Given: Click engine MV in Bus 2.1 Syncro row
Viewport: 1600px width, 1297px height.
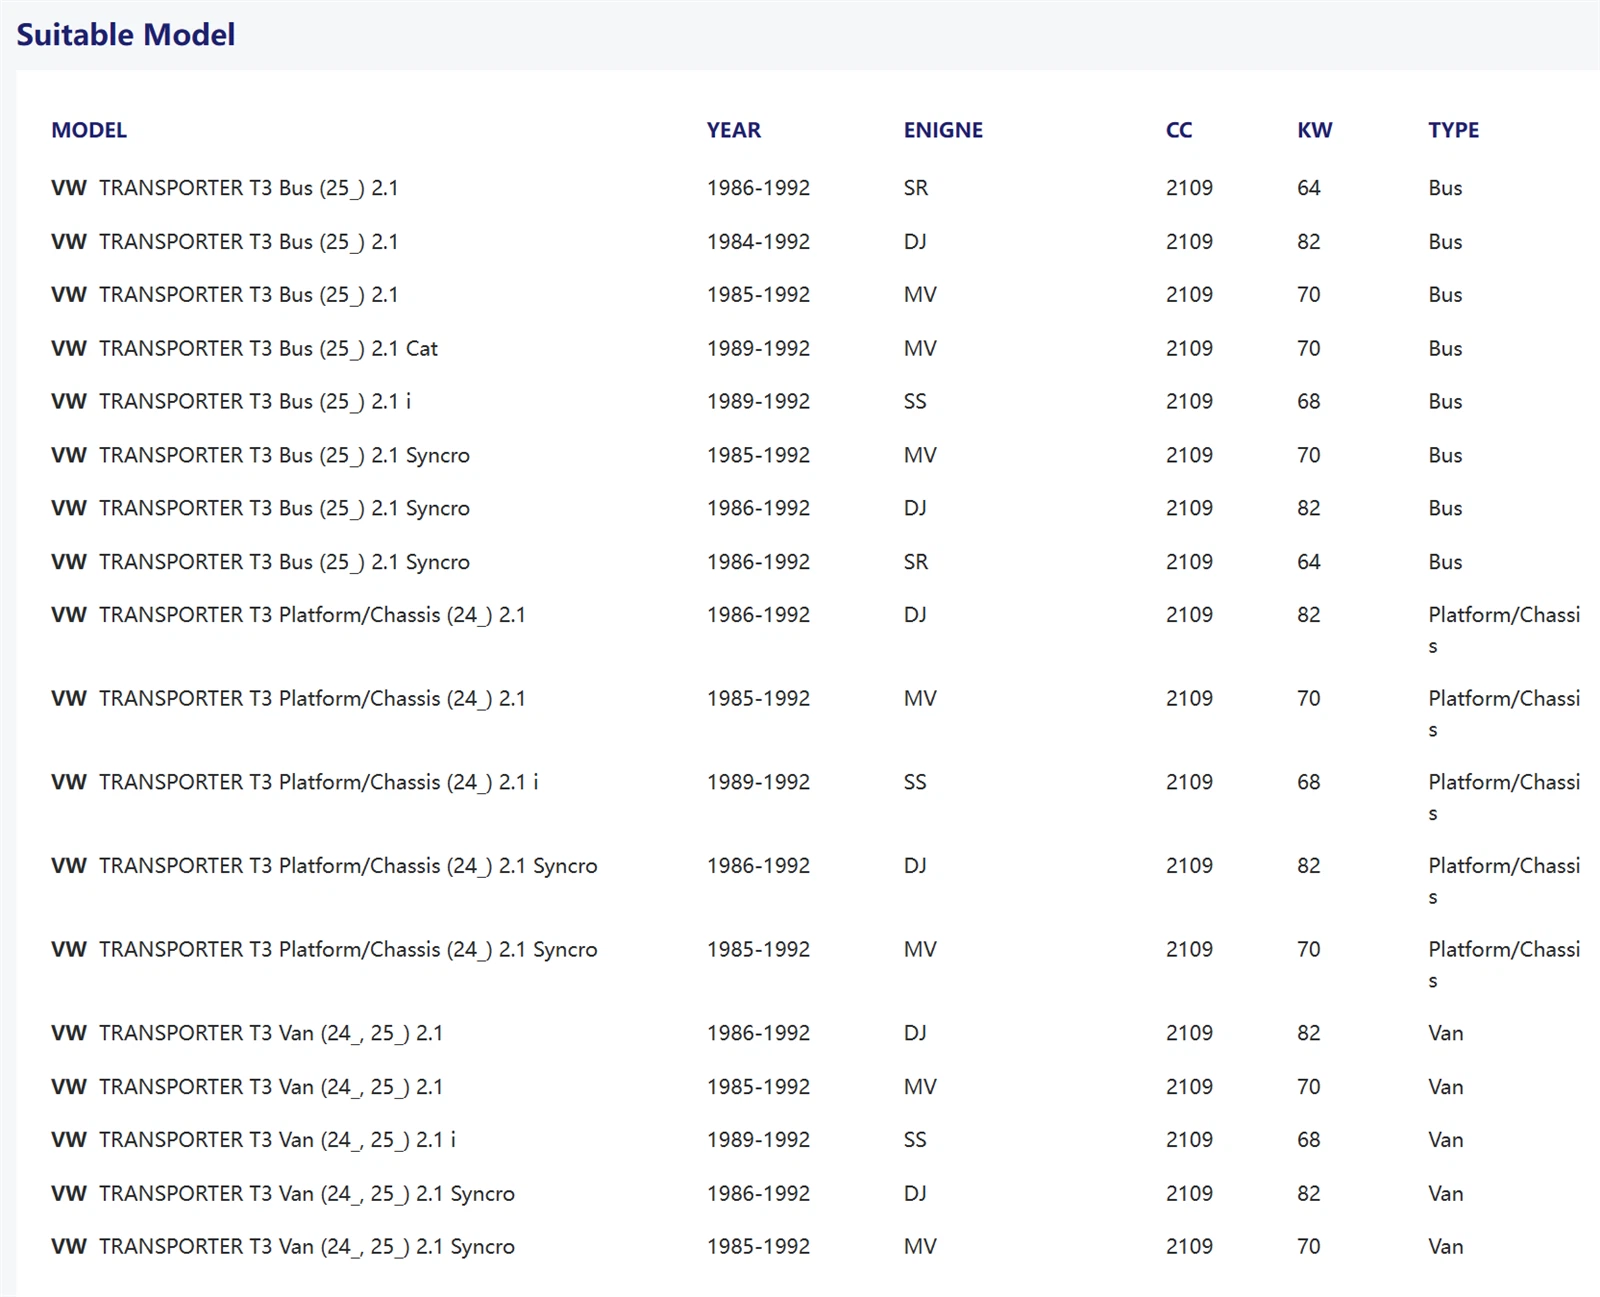Looking at the screenshot, I should (x=920, y=456).
